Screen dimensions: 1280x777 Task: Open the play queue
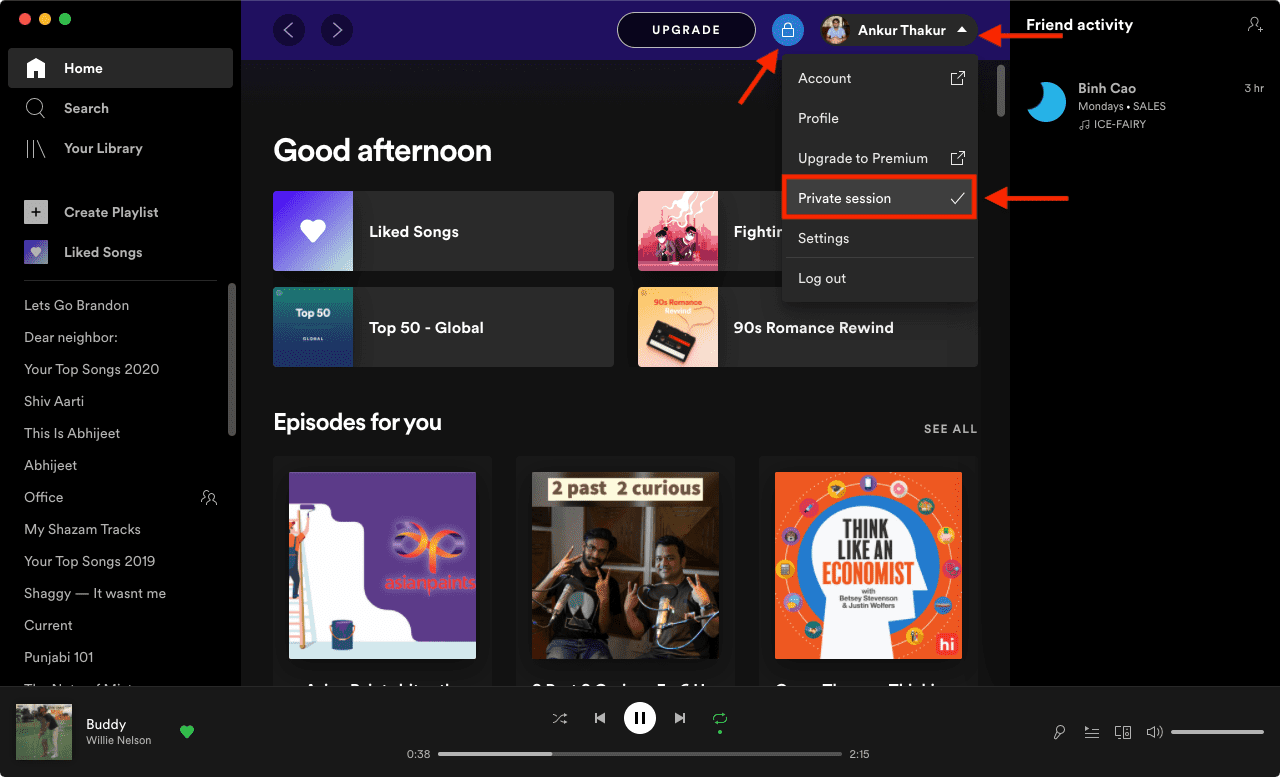tap(1091, 732)
